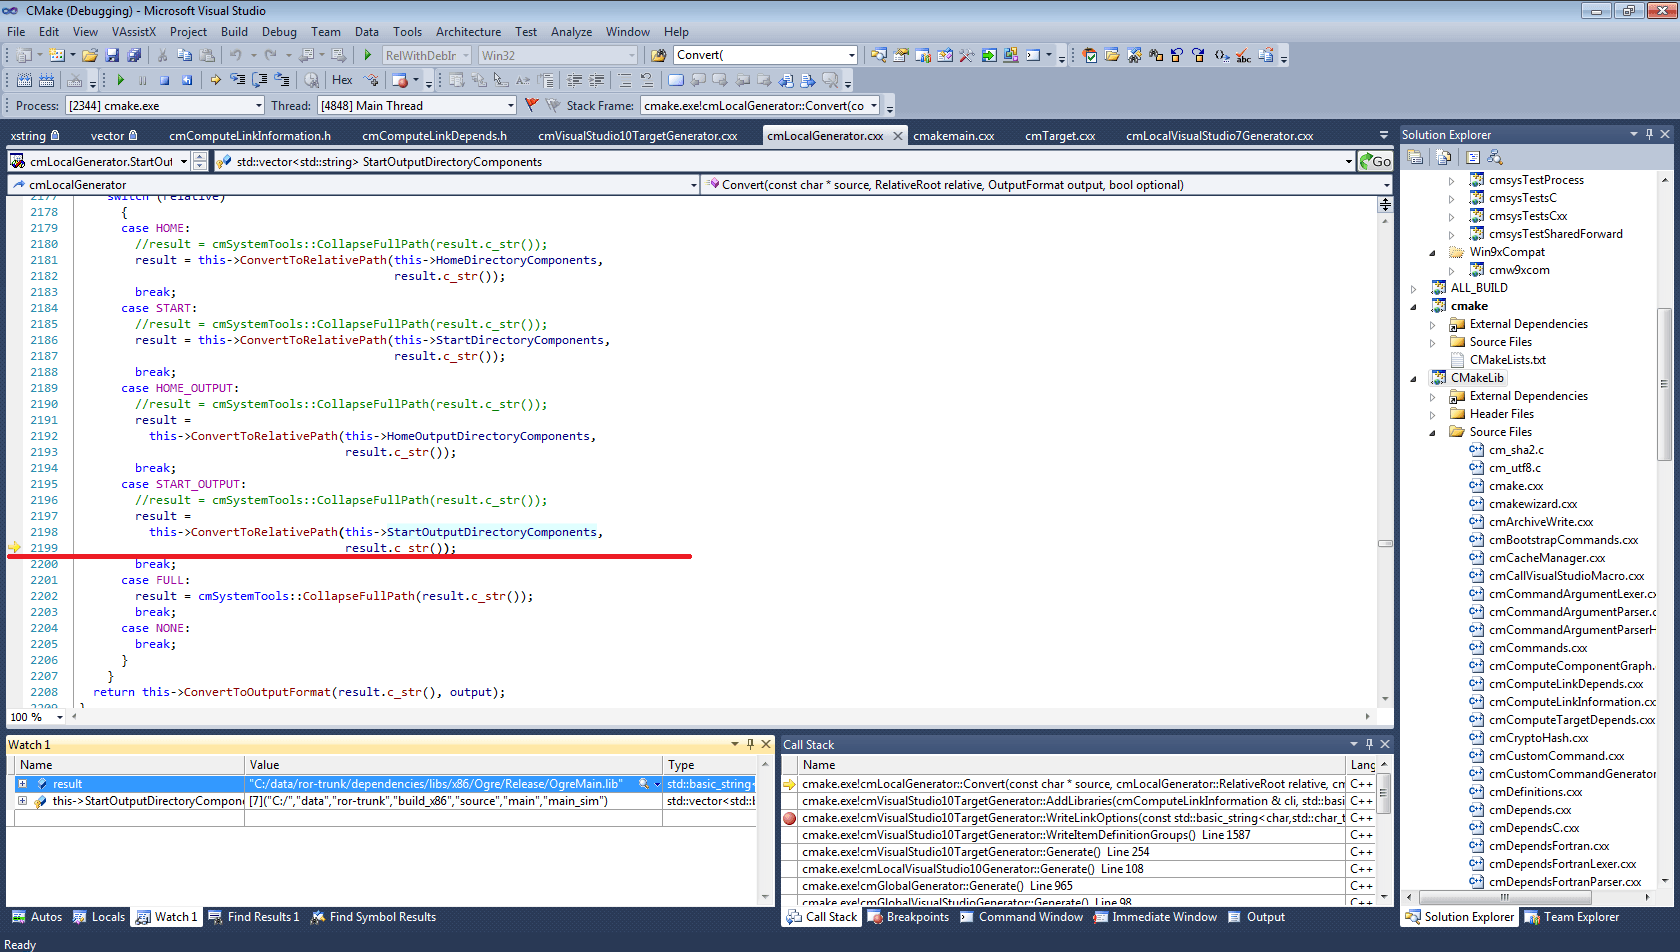
Task: Close the cmLocalGenerator.cxx tab
Action: pos(897,136)
